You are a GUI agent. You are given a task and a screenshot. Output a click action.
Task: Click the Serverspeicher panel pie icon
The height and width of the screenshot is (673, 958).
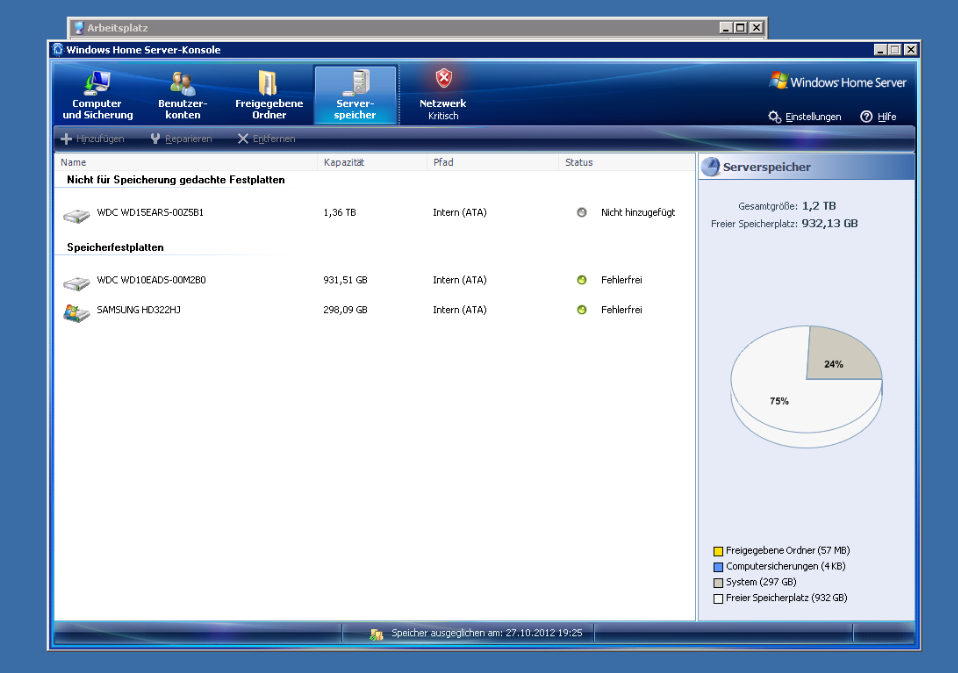(x=711, y=167)
